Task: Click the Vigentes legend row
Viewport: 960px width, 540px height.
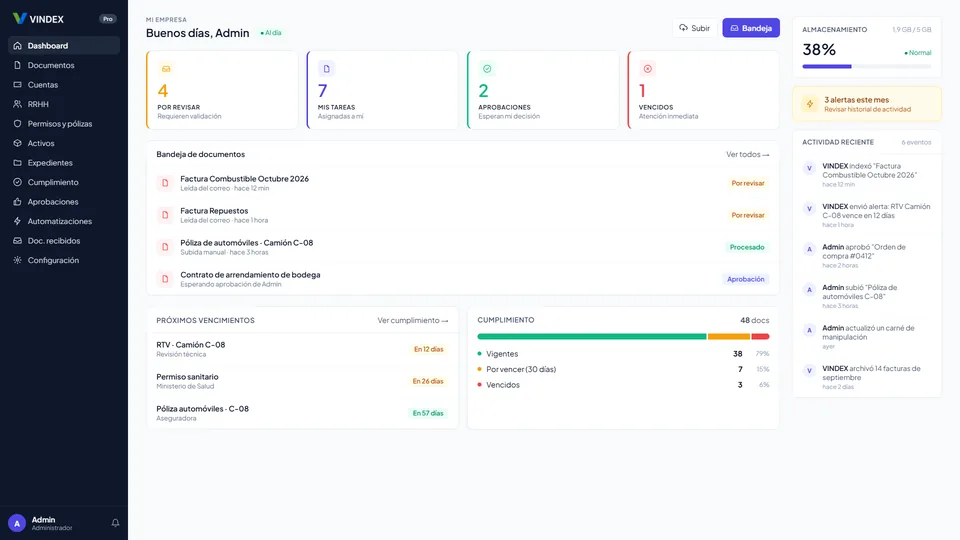Action: point(623,354)
